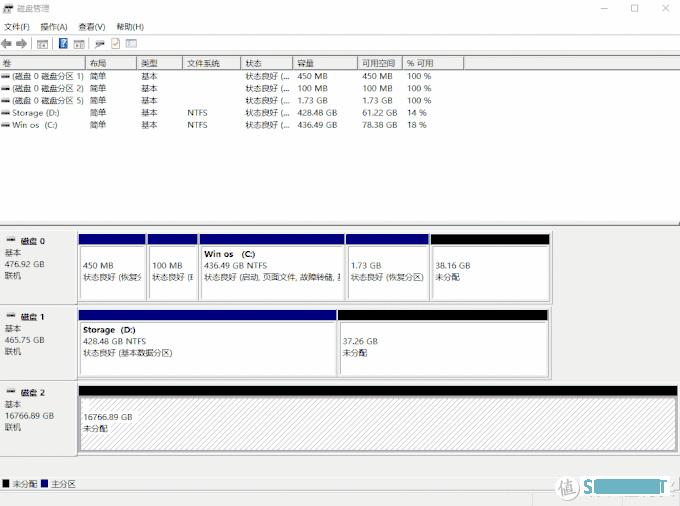Click the 磁盘 1 disk label panel

(38, 343)
